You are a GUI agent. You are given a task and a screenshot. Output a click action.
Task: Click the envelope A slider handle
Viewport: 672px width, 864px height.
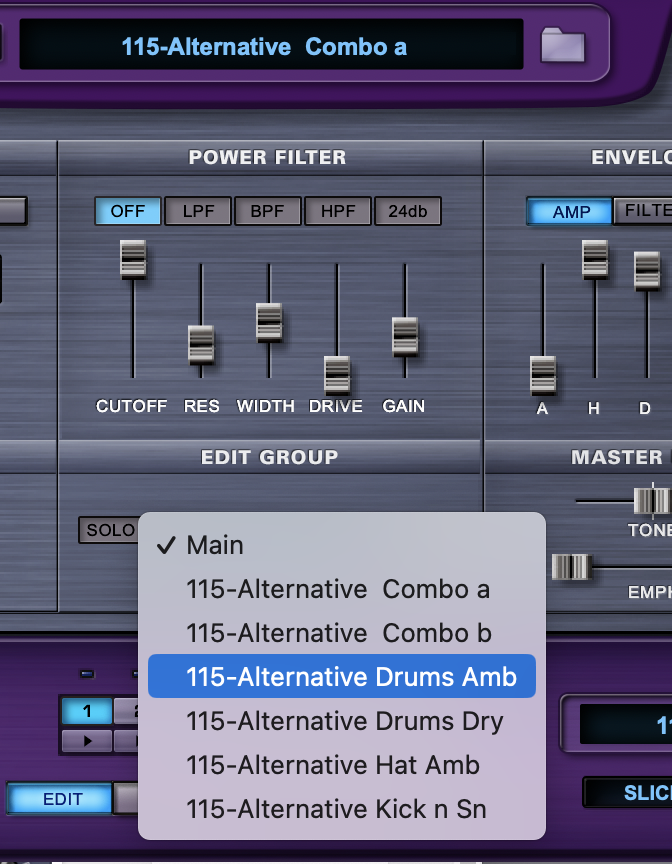(543, 375)
